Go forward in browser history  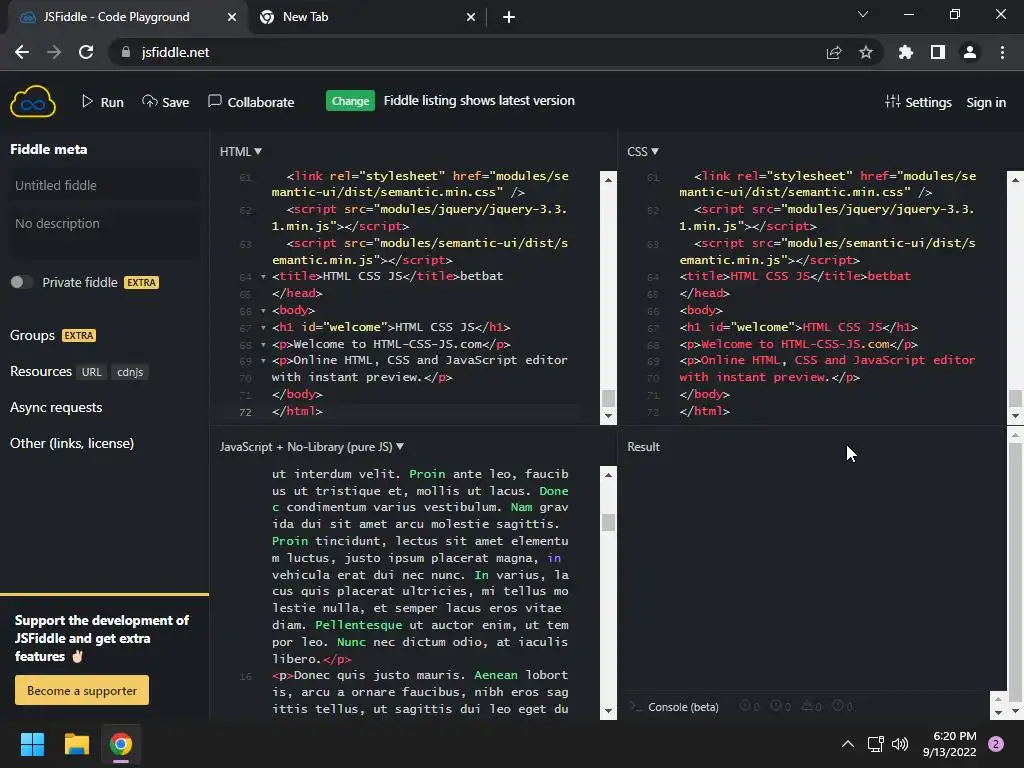click(x=54, y=52)
